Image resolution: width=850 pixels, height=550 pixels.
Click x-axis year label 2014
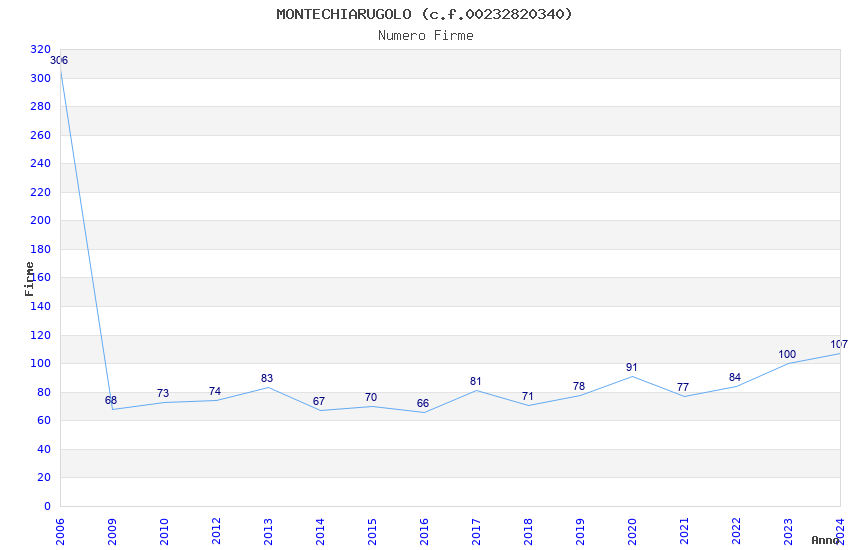(x=320, y=532)
